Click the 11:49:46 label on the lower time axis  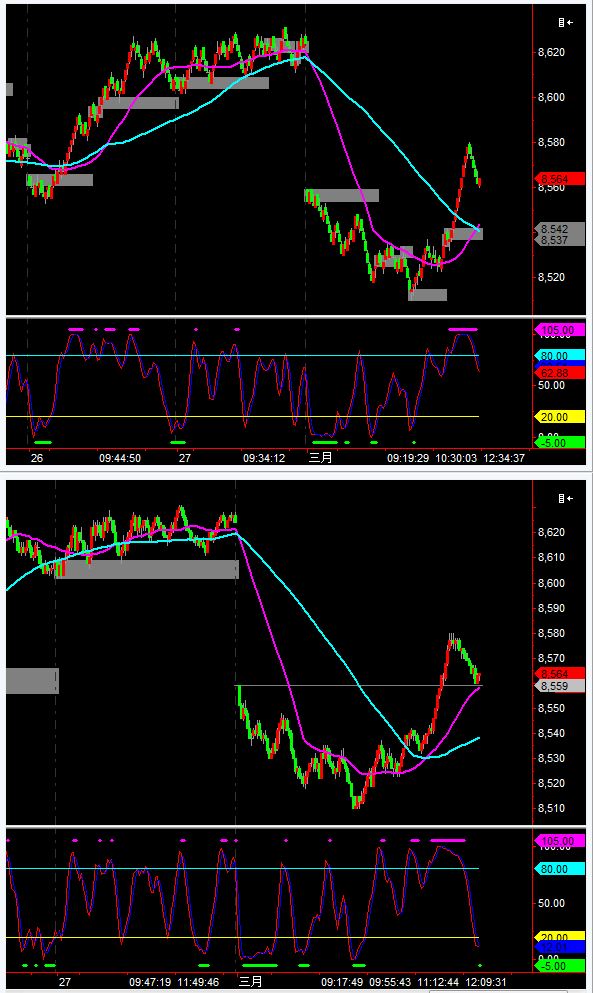click(x=198, y=982)
